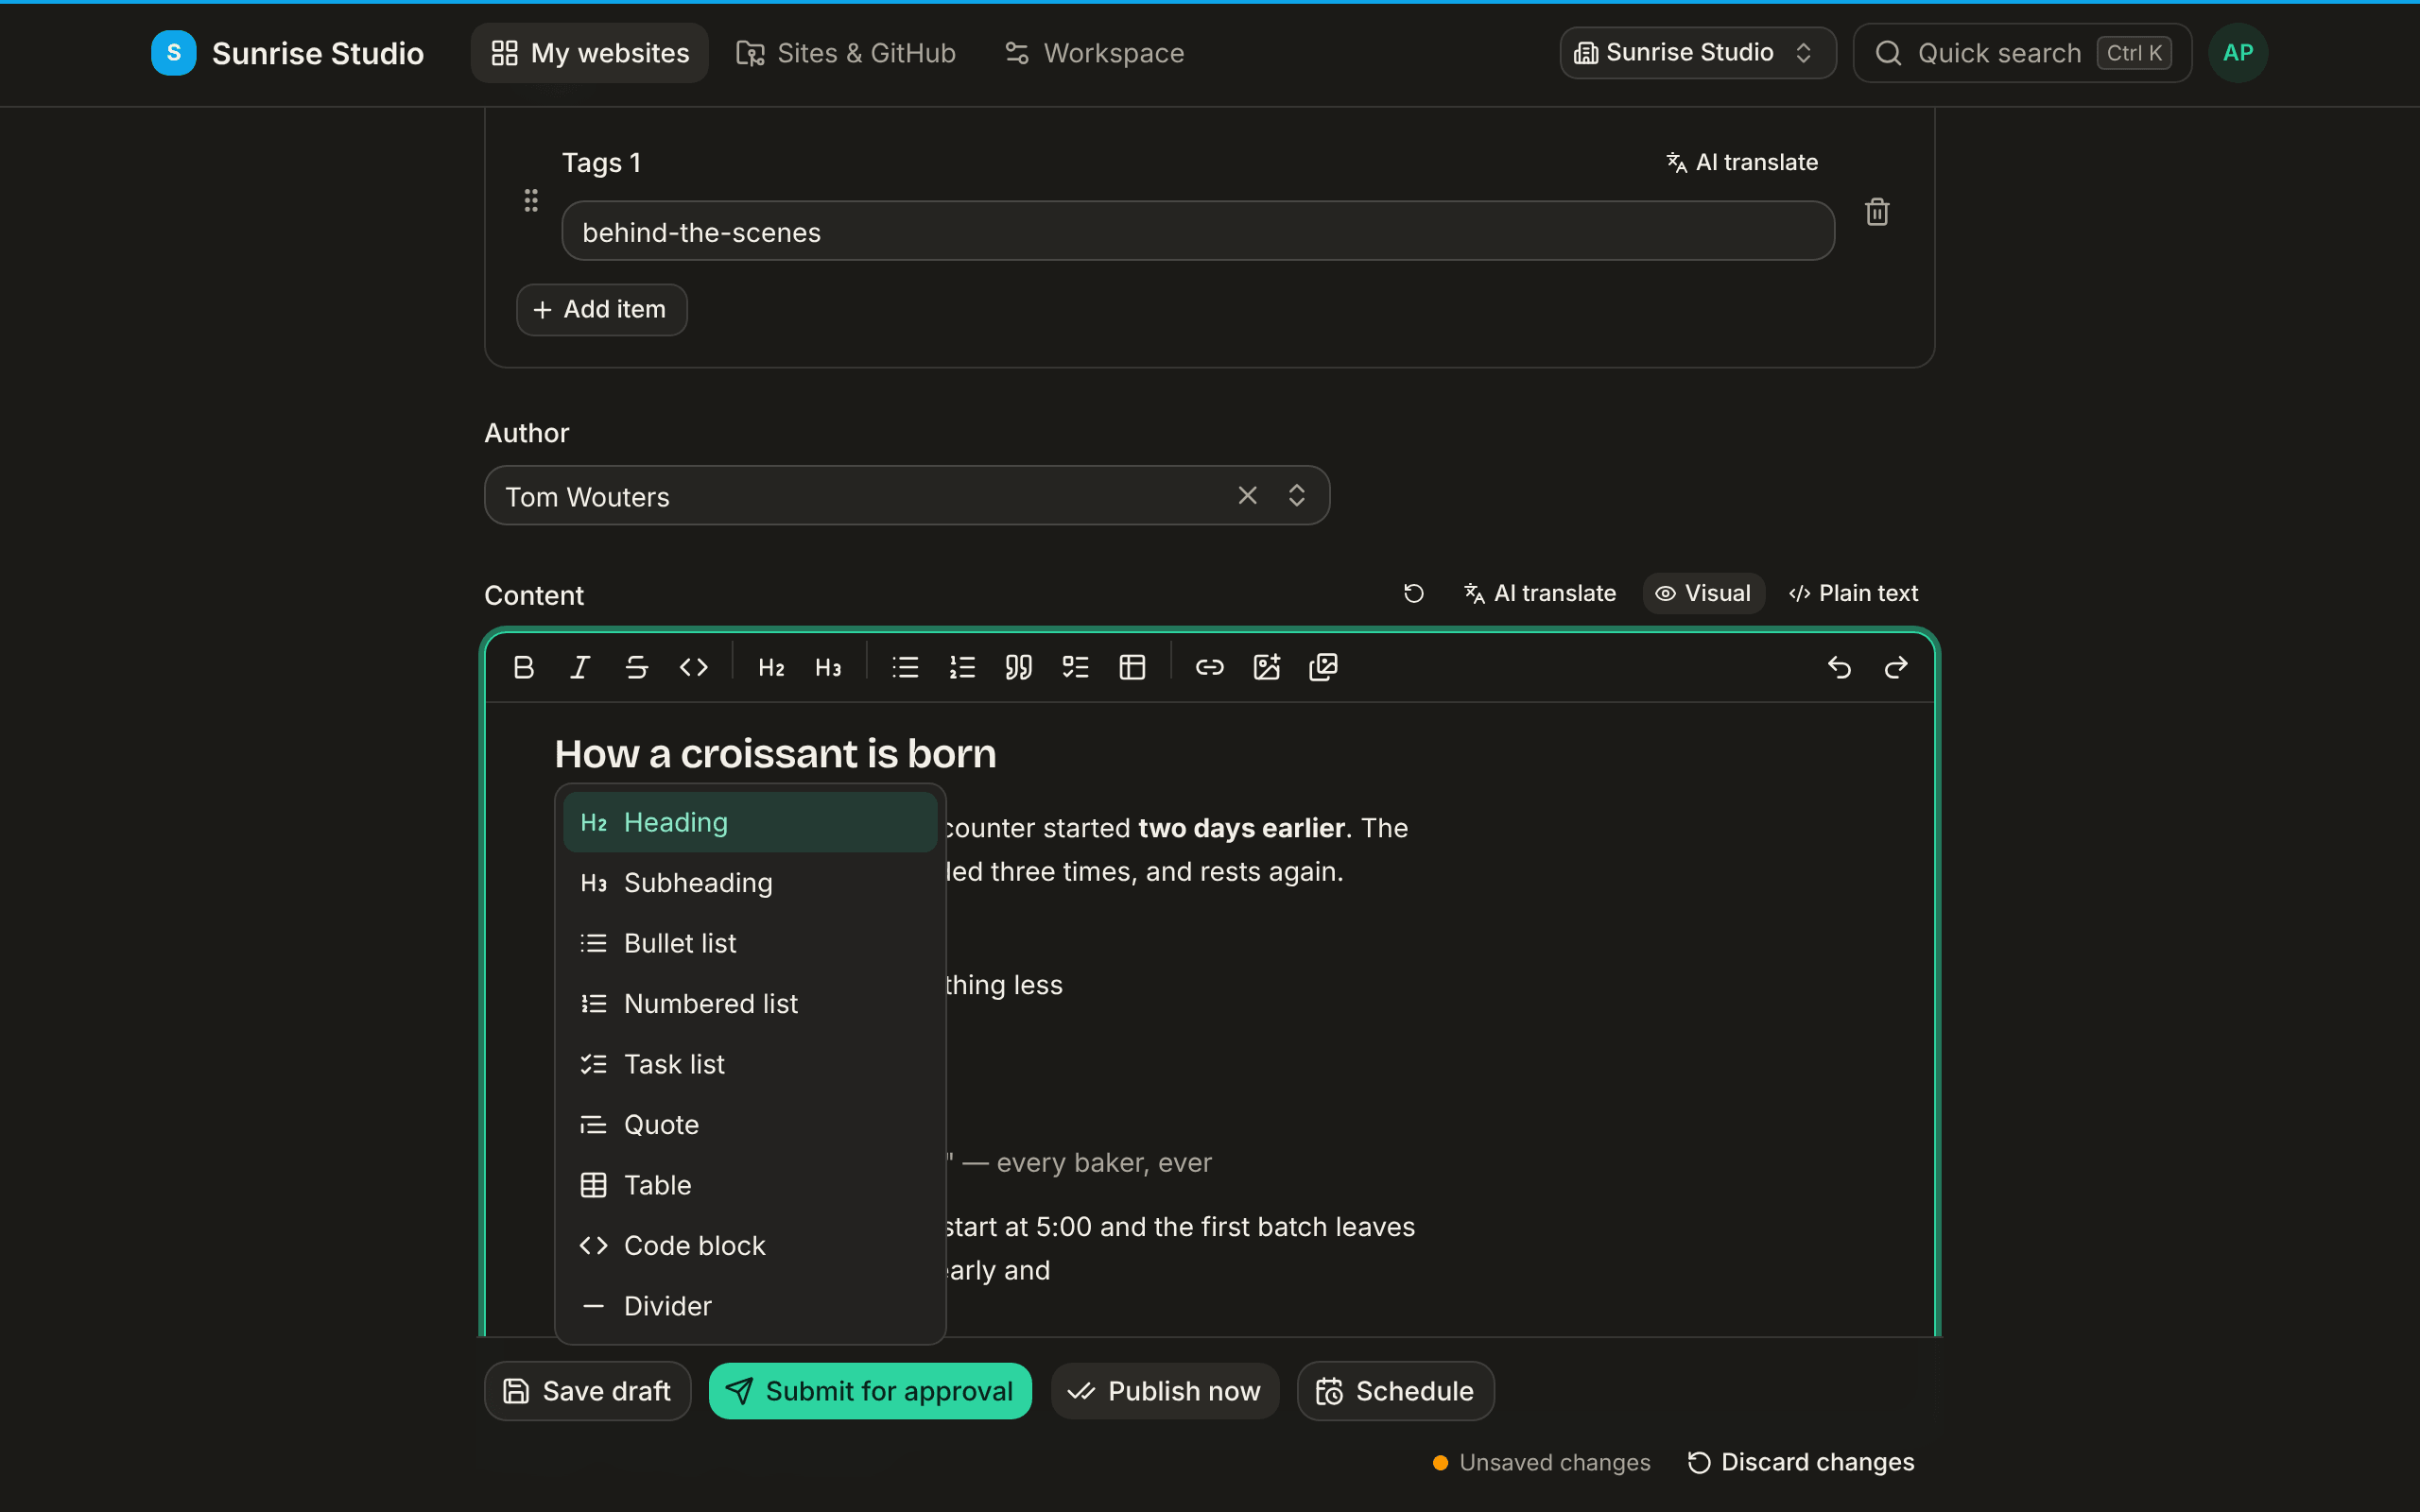Insert numbered list from toolbar
Viewport: 2420px width, 1512px height.
pyautogui.click(x=962, y=667)
